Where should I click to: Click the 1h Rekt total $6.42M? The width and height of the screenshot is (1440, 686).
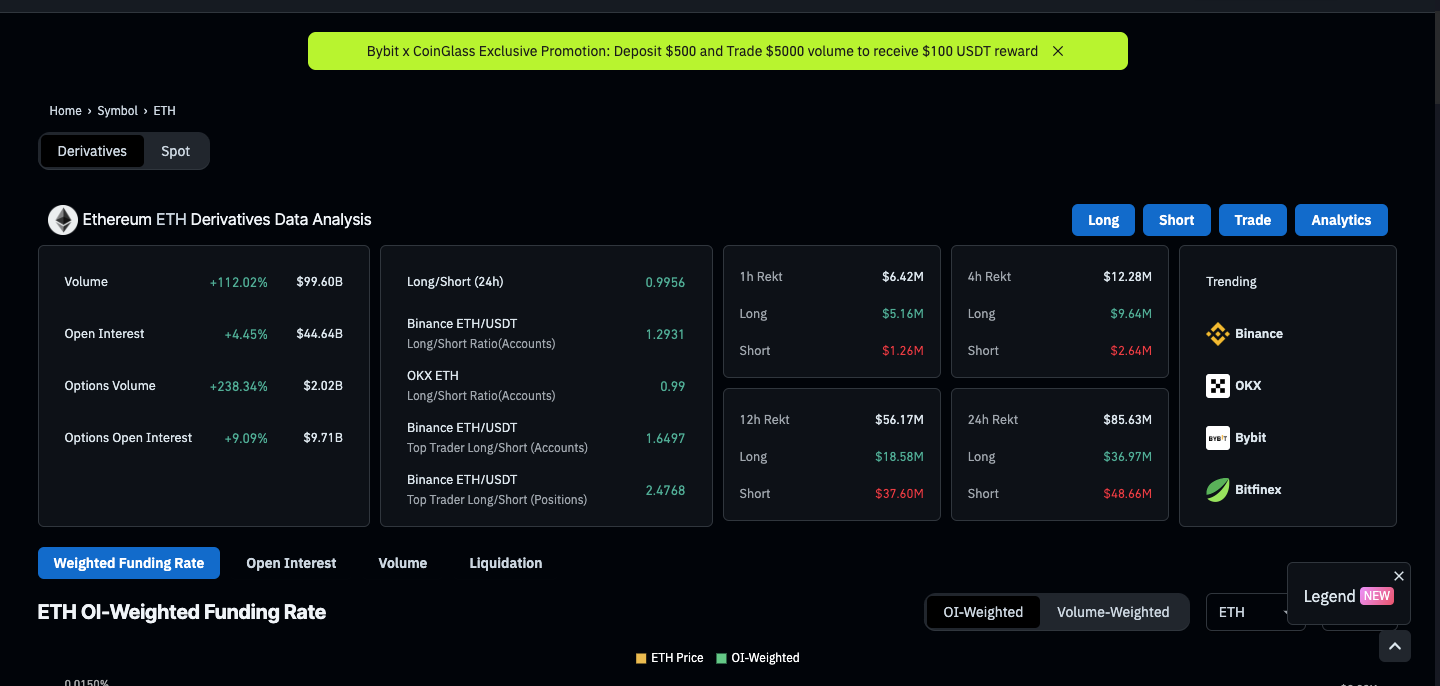[x=902, y=276]
